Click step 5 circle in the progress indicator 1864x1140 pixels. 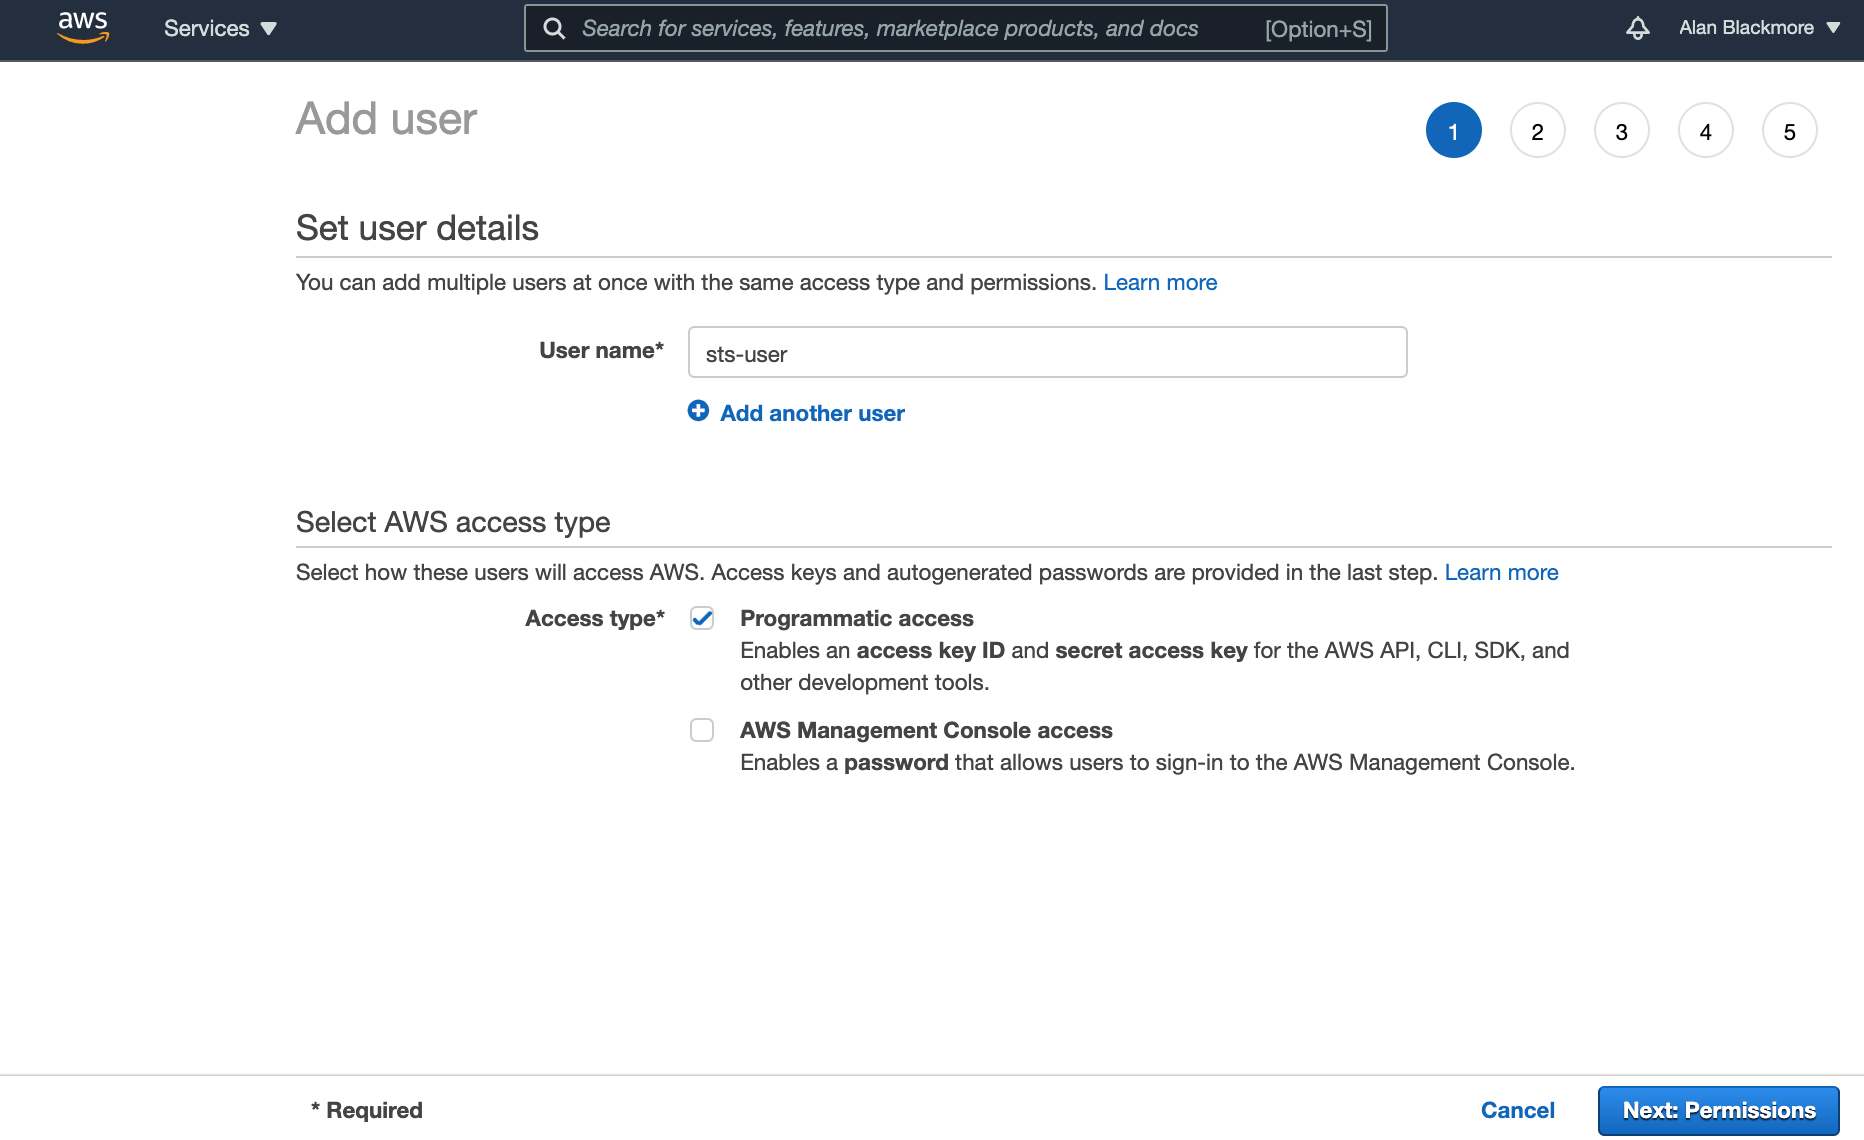coord(1789,130)
